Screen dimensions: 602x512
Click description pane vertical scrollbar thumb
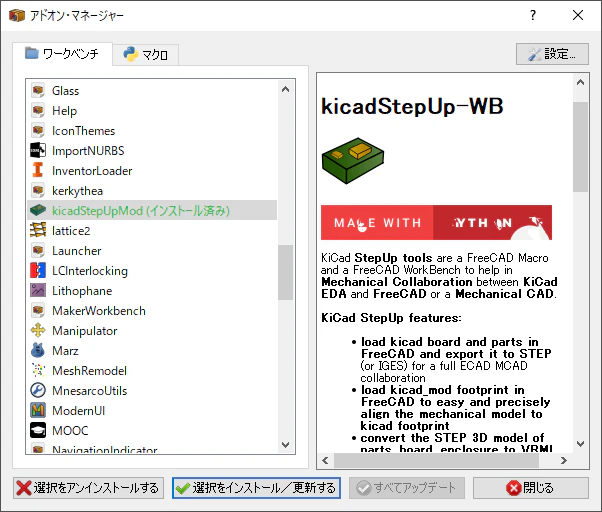tap(580, 147)
